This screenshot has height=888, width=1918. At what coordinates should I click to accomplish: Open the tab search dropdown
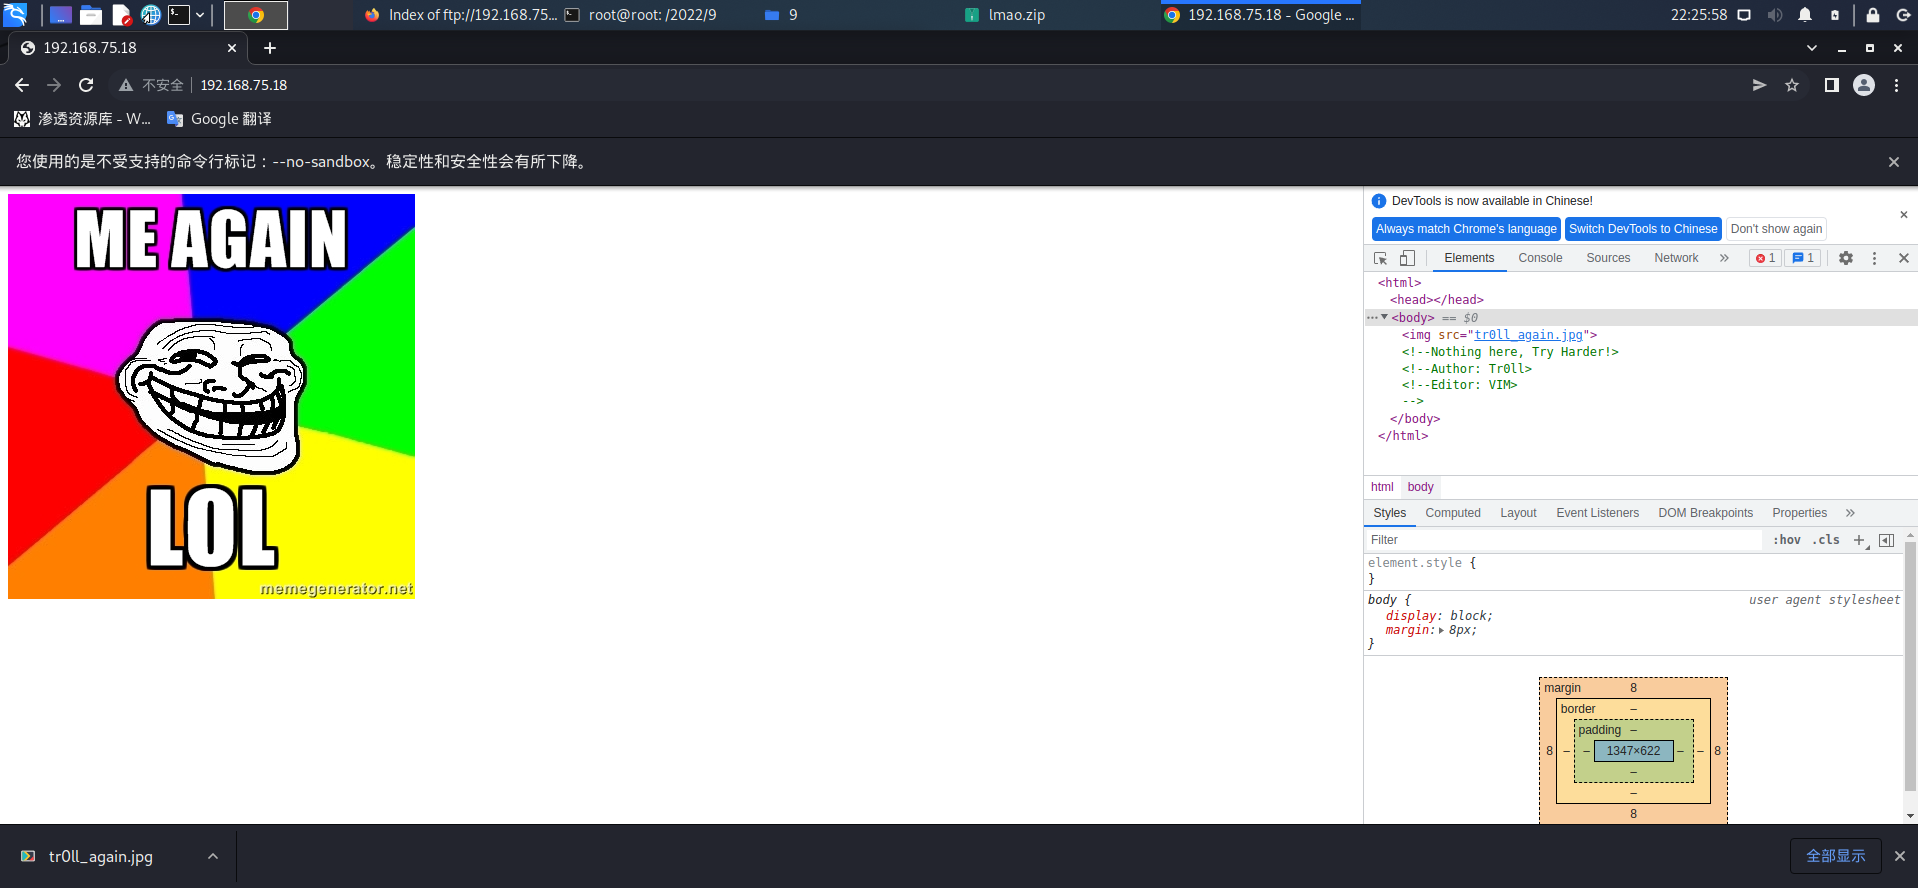(x=1812, y=48)
